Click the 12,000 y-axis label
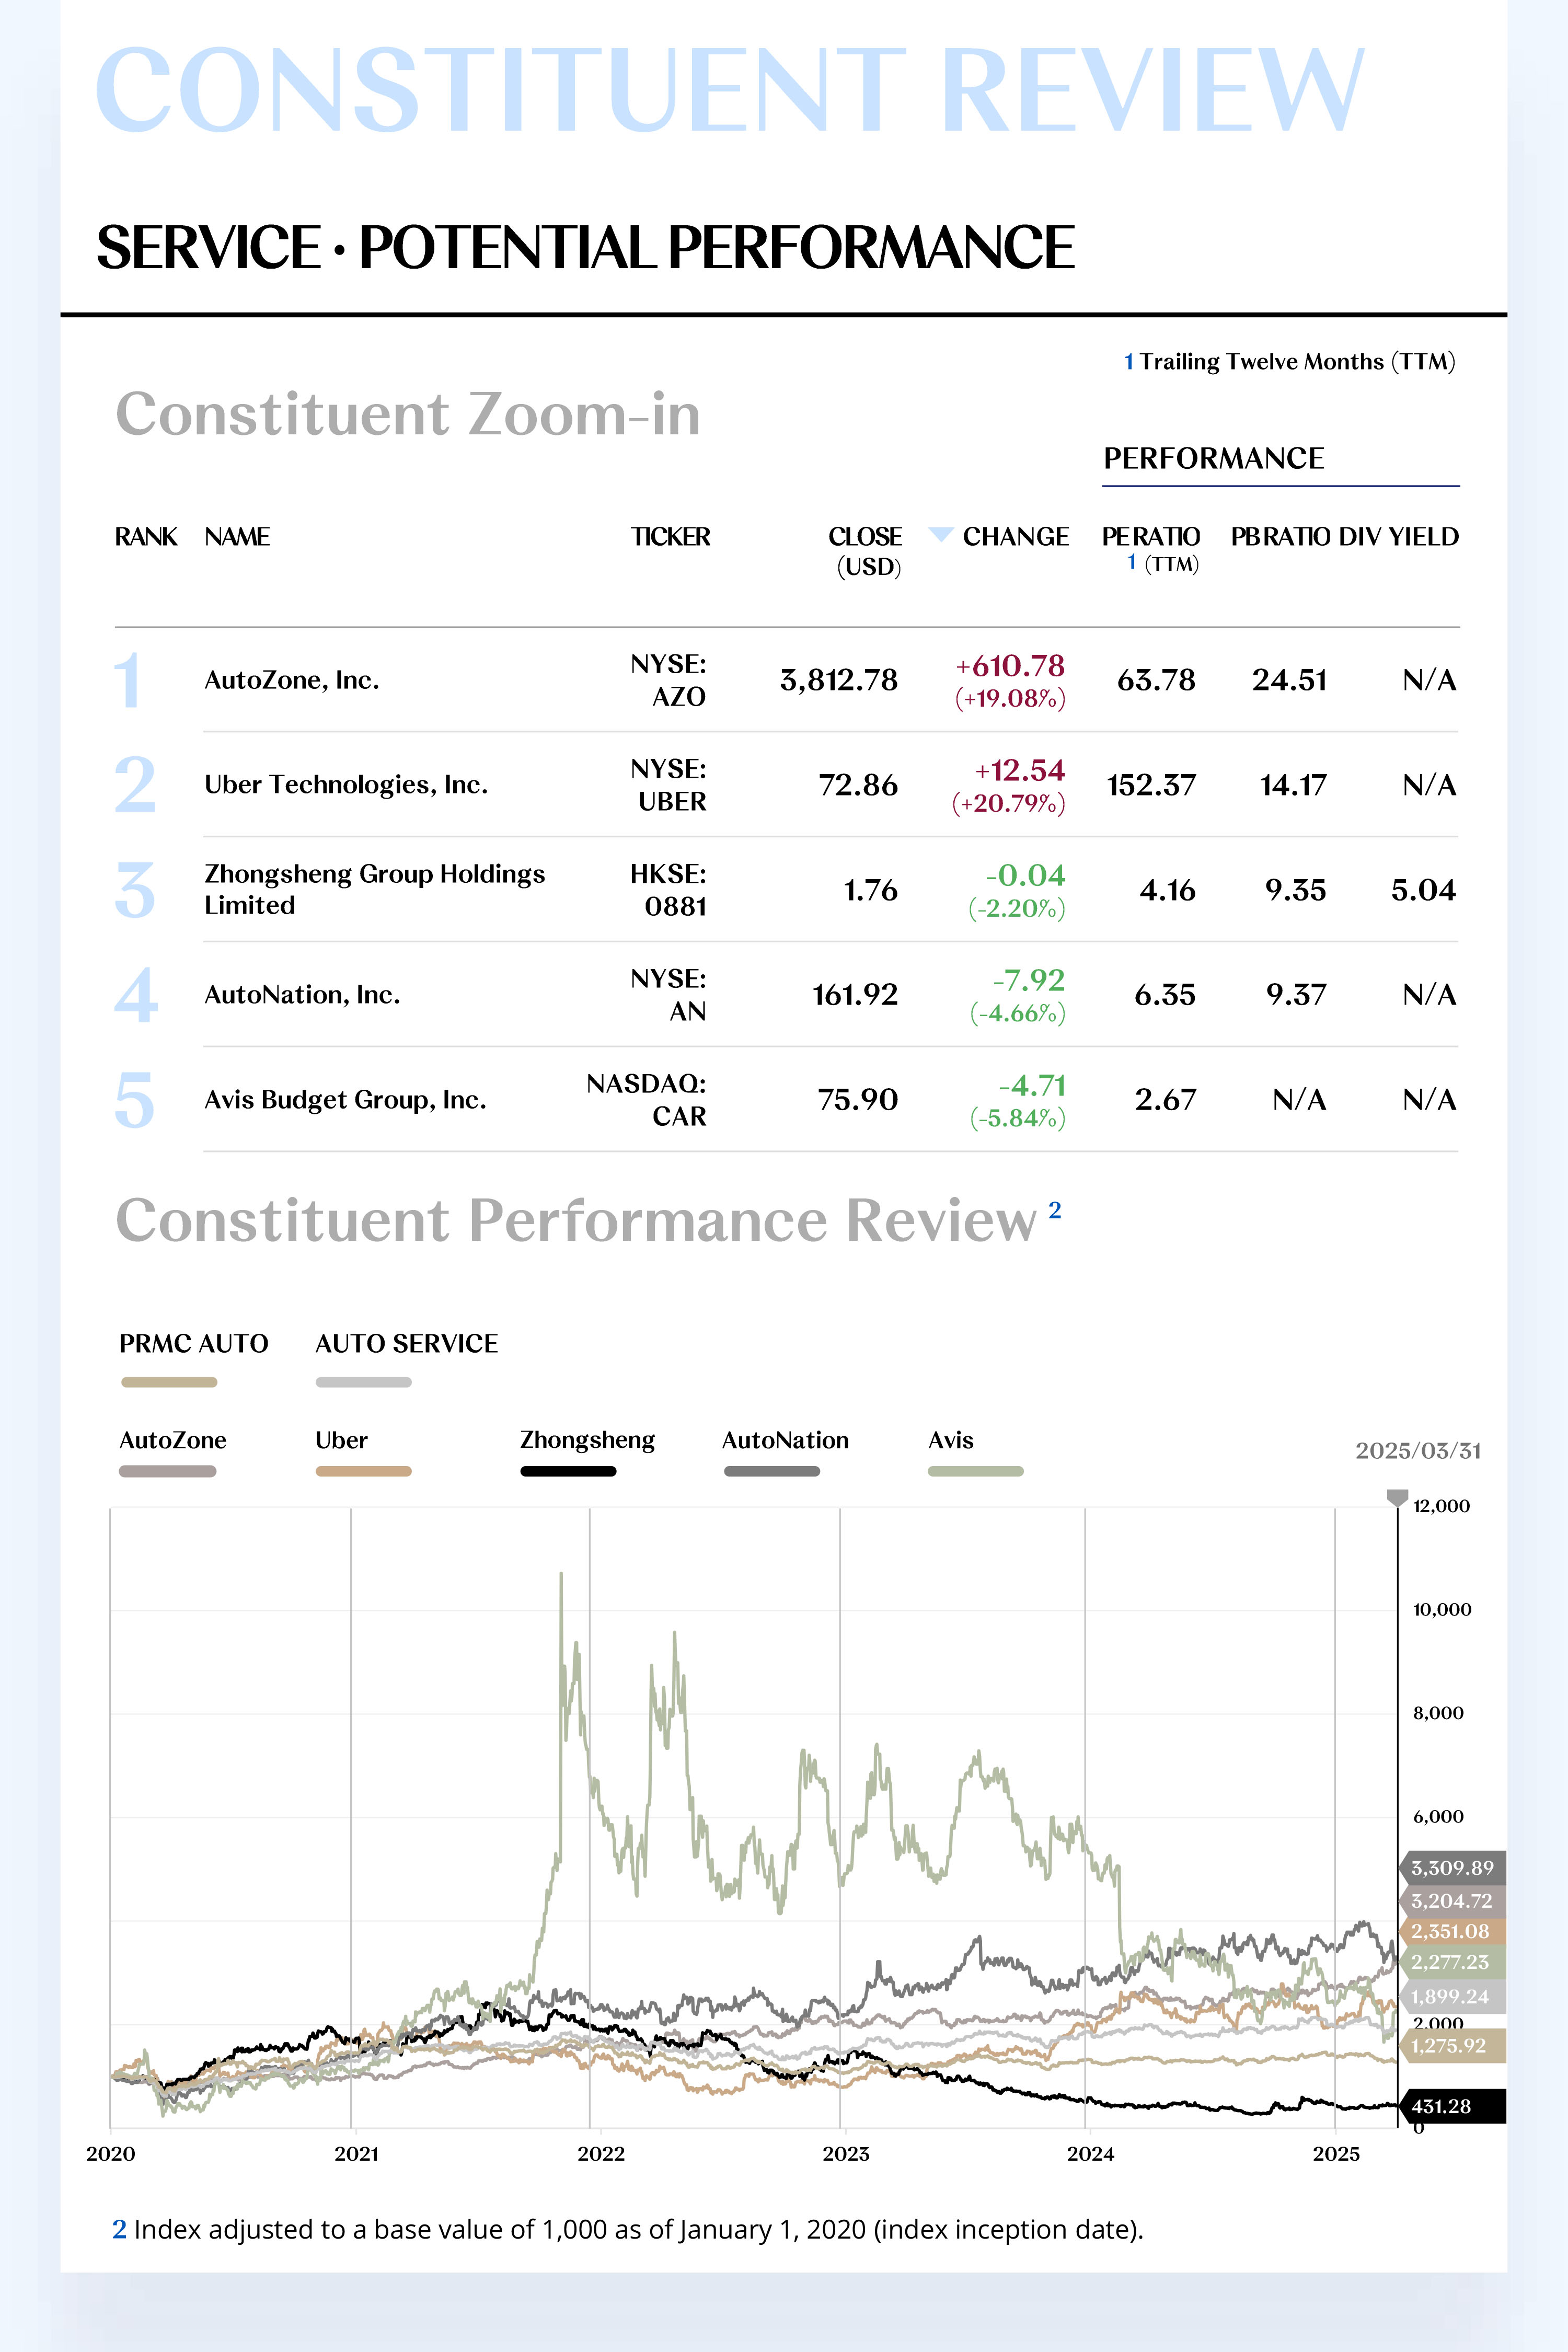 [1441, 1506]
